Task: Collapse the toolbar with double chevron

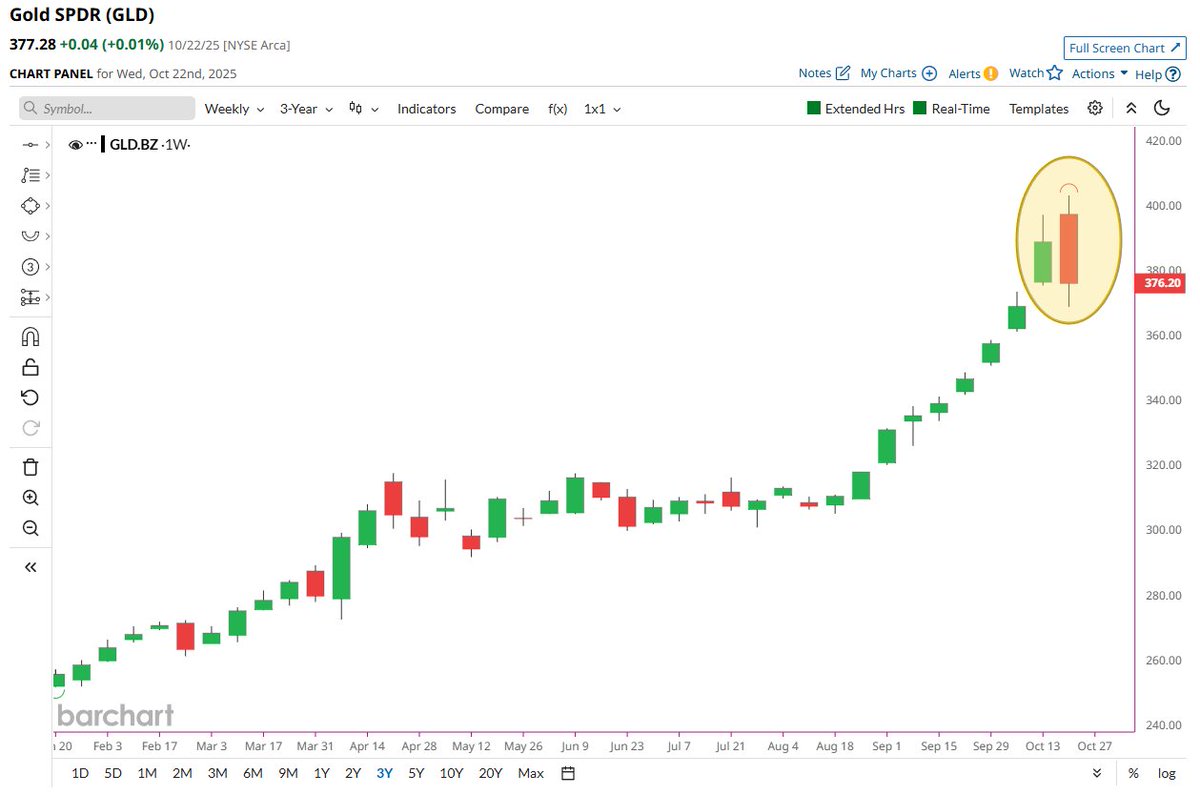Action: pyautogui.click(x=1131, y=108)
